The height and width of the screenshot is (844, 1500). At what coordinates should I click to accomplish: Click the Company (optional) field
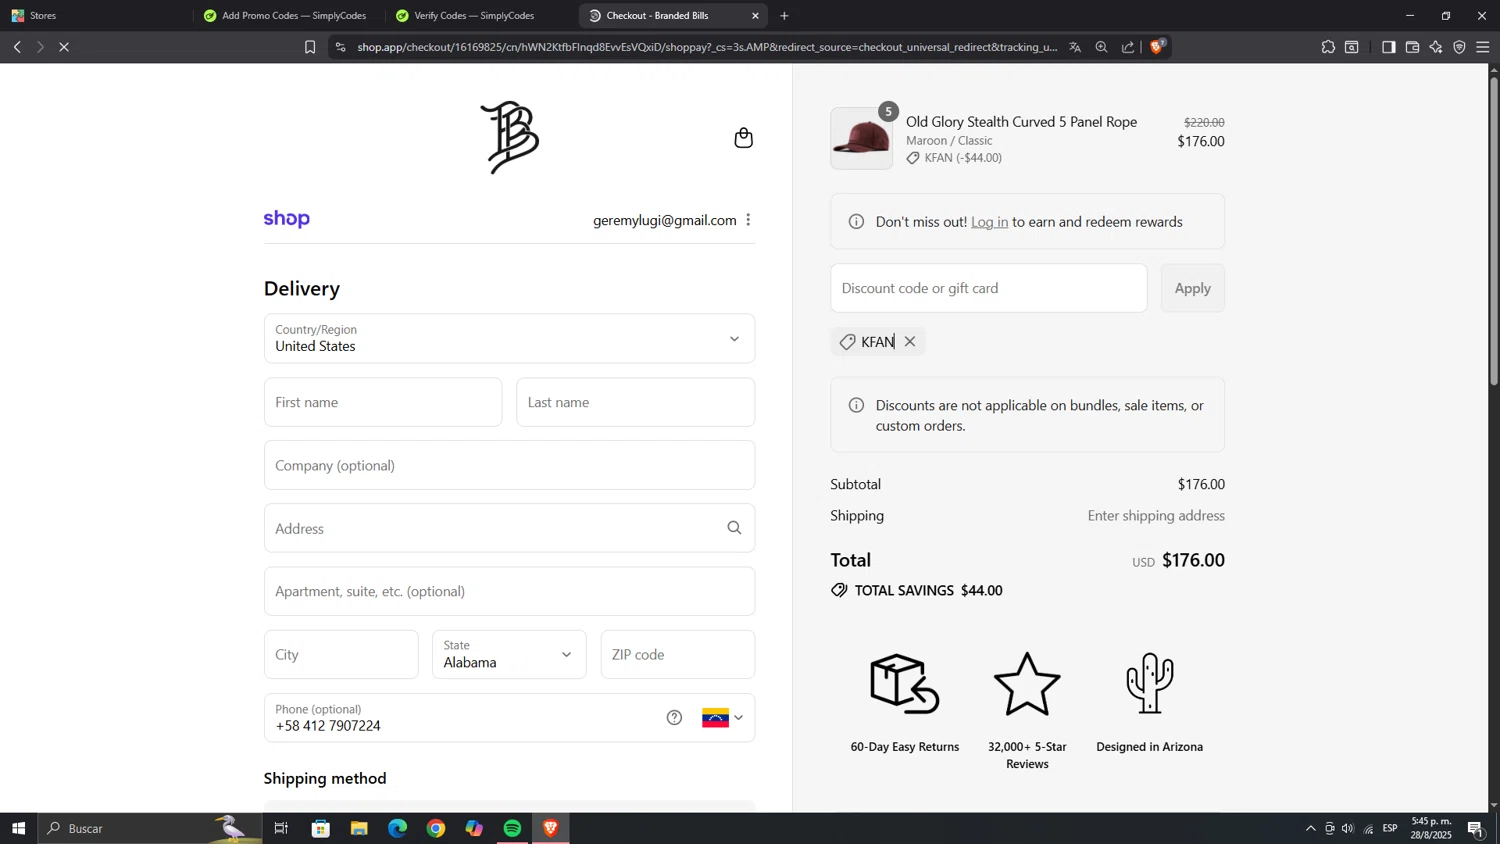coord(509,465)
